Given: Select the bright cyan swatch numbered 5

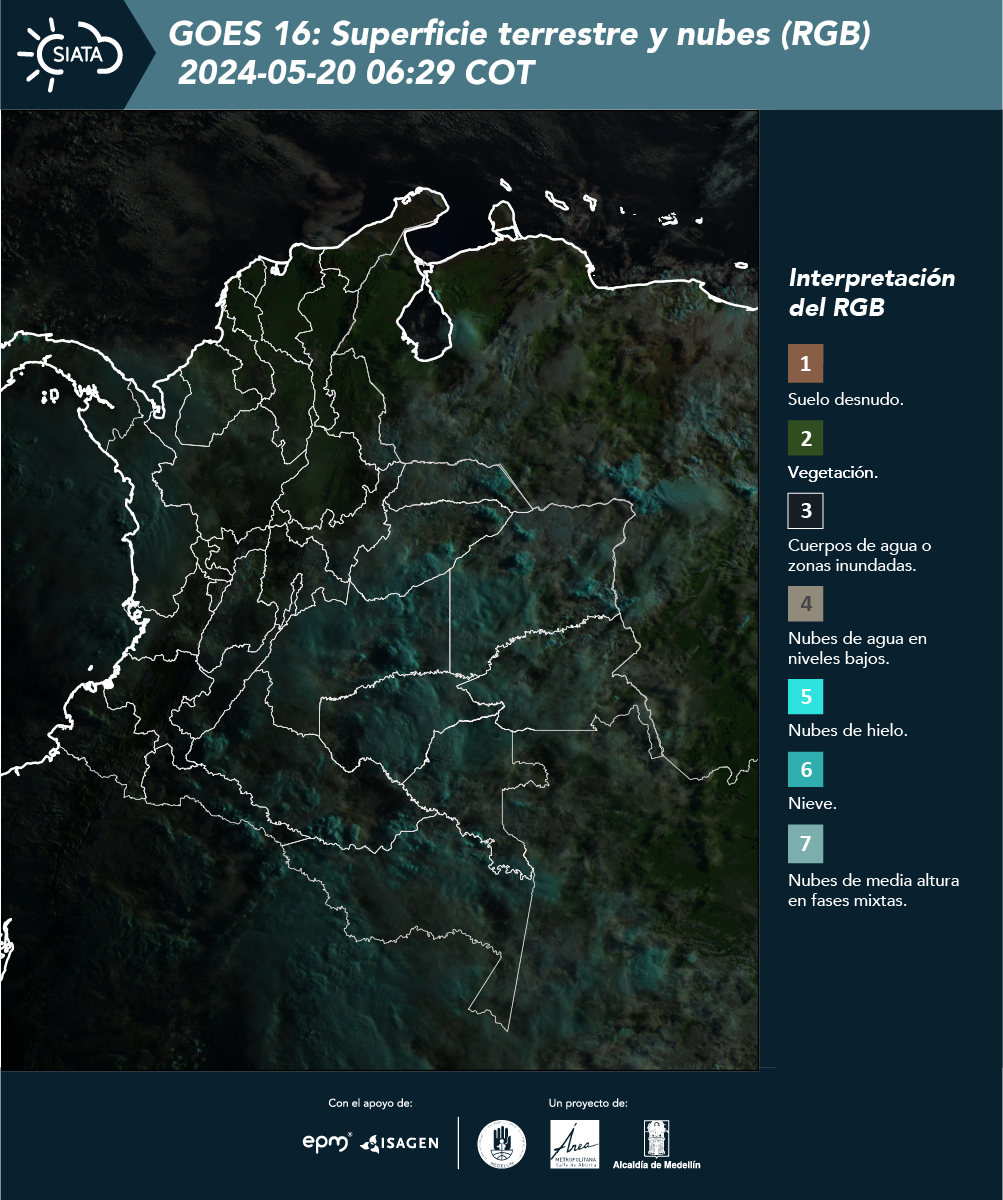Looking at the screenshot, I should [x=805, y=696].
